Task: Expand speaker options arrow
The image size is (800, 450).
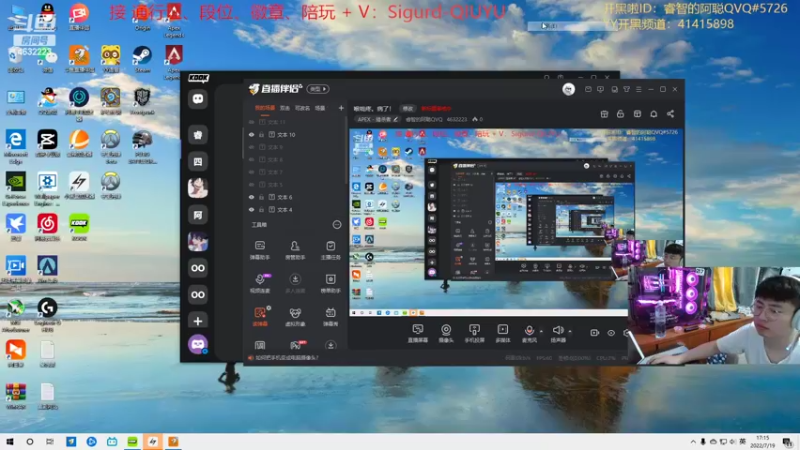Action: (x=570, y=332)
